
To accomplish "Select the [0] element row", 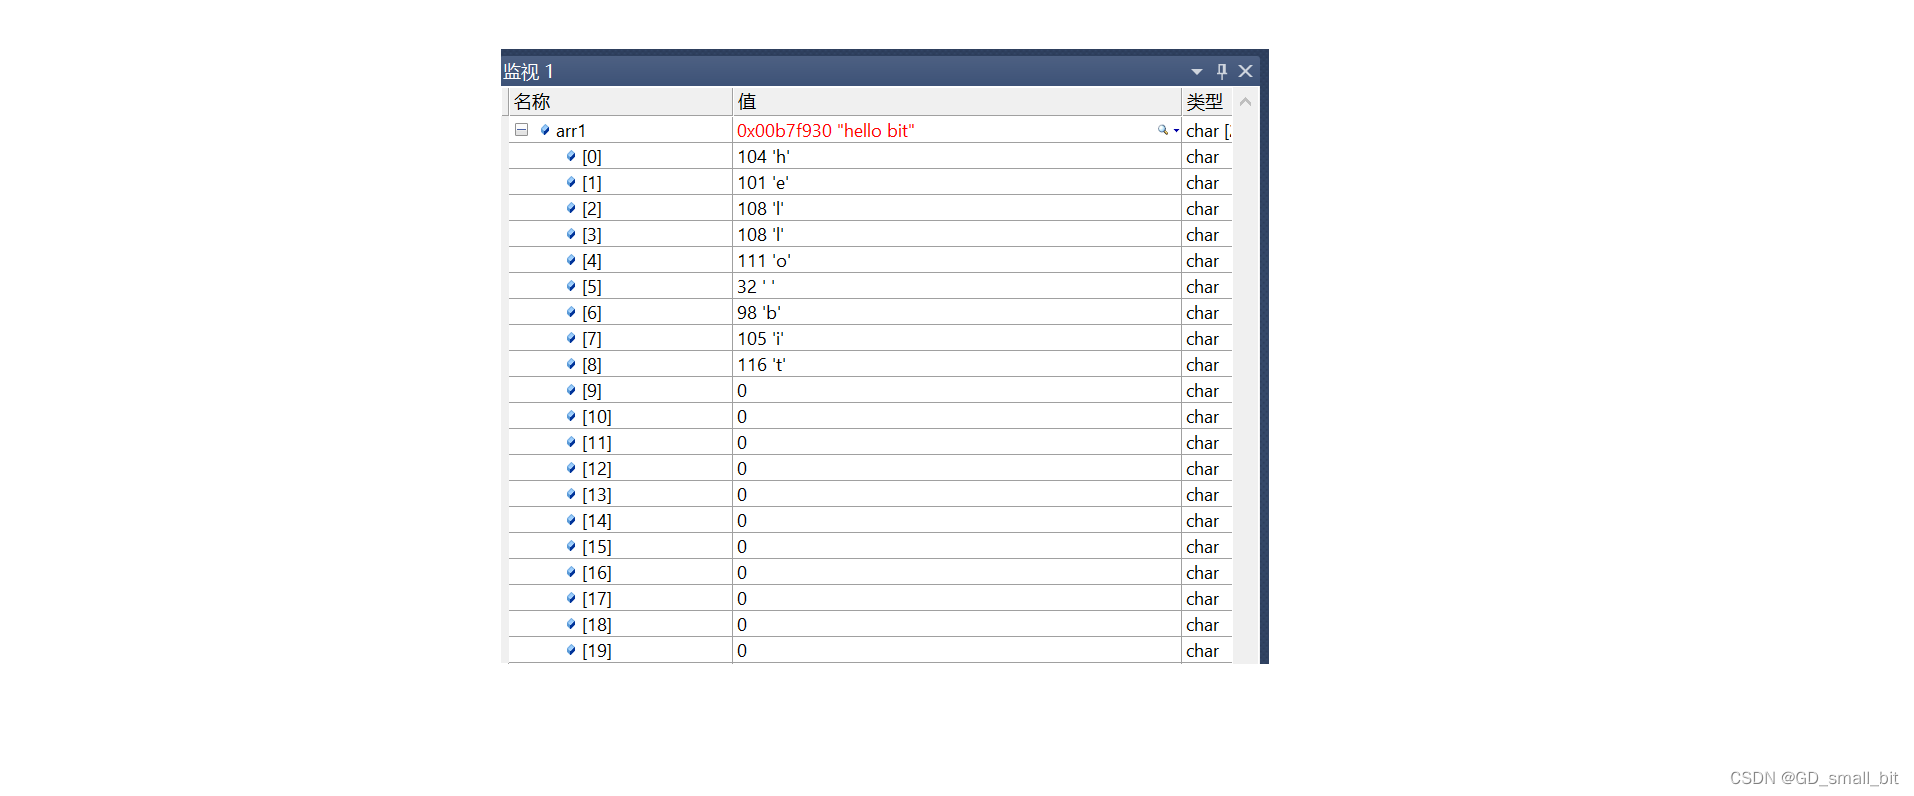I will pos(870,156).
